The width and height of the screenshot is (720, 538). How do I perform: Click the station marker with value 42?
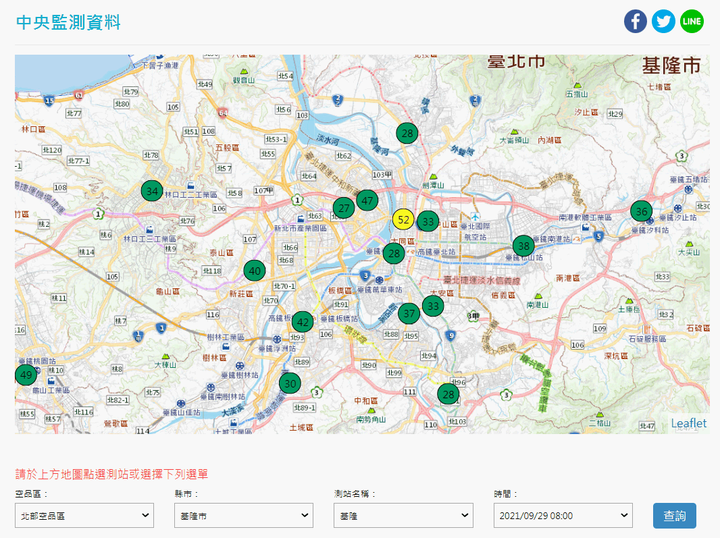coord(302,322)
